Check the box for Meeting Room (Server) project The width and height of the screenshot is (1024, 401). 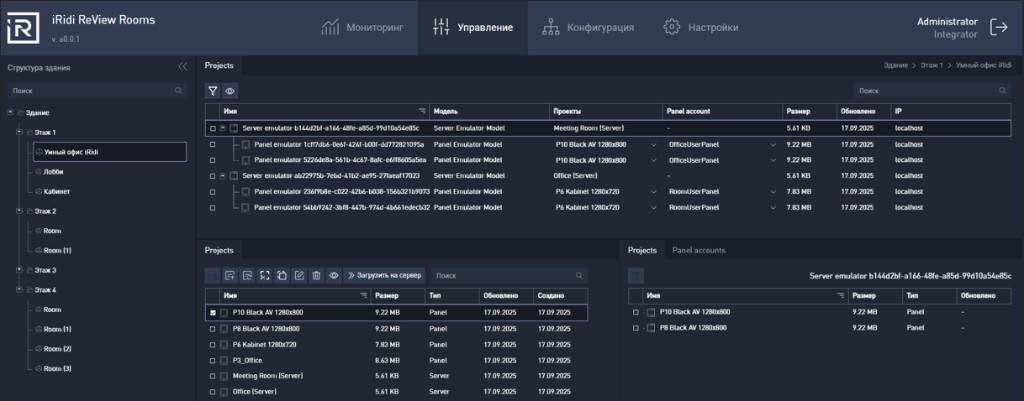point(213,376)
